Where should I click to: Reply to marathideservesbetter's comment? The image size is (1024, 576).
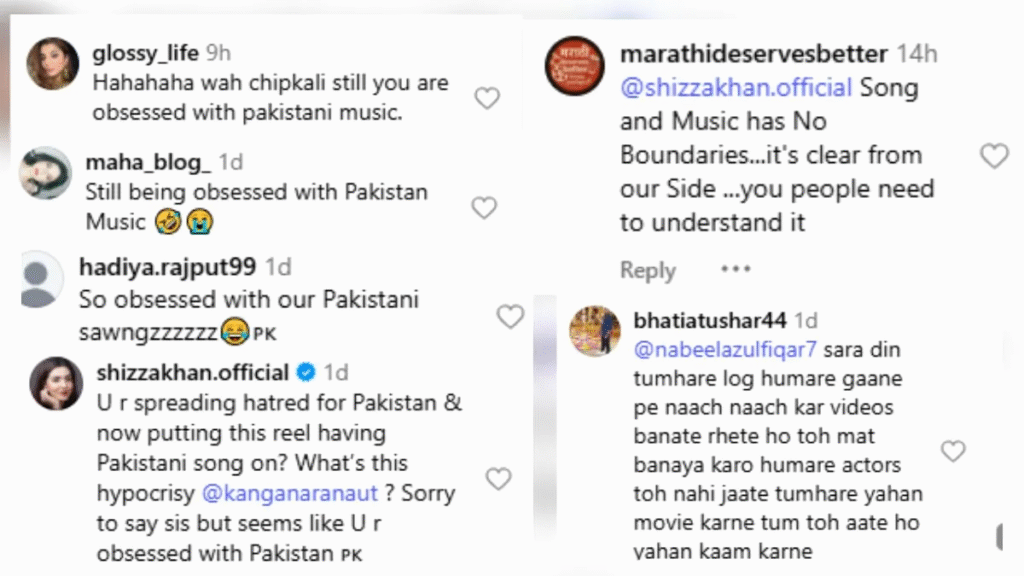tap(648, 270)
